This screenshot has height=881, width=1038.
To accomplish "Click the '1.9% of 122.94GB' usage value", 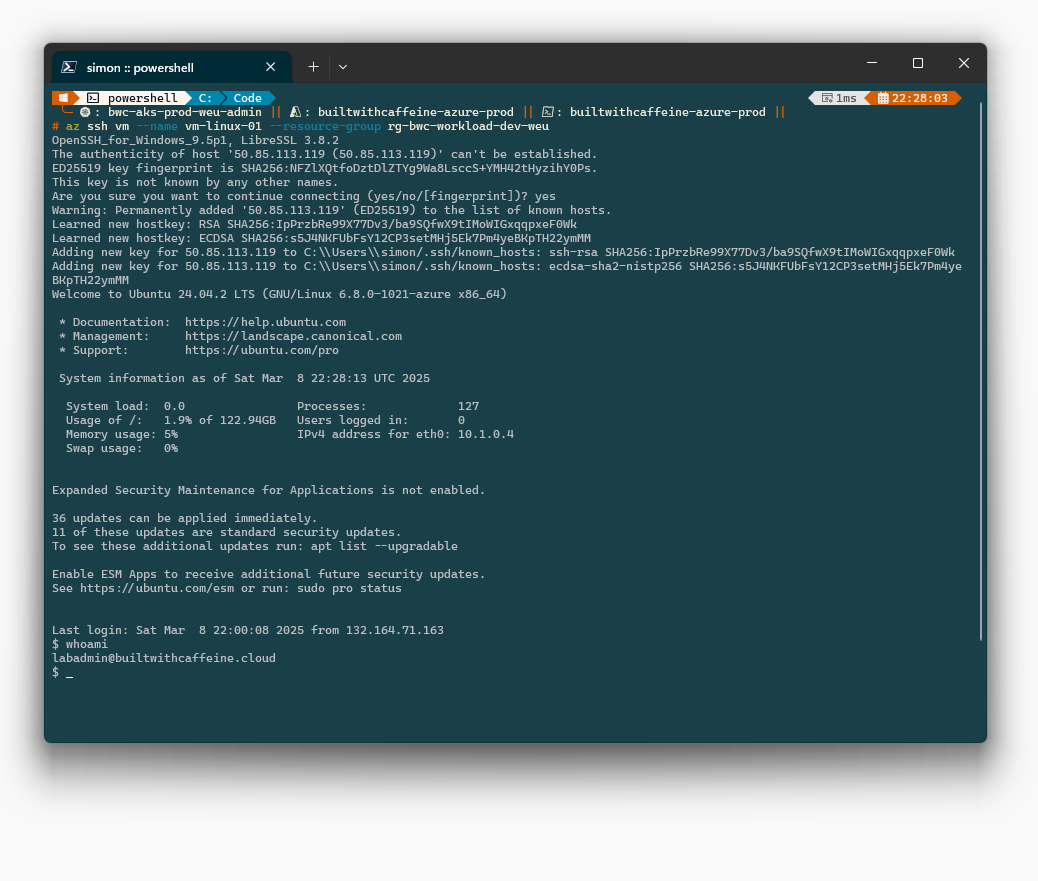I will tap(220, 420).
